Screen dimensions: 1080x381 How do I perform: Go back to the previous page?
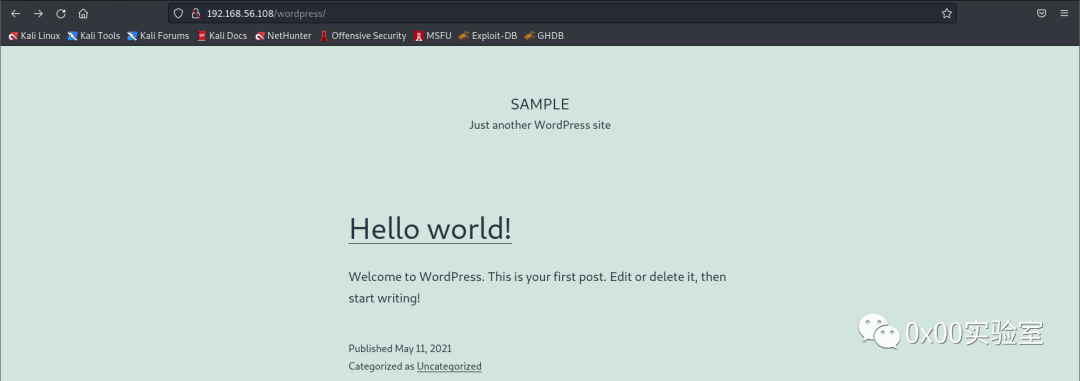pyautogui.click(x=15, y=14)
